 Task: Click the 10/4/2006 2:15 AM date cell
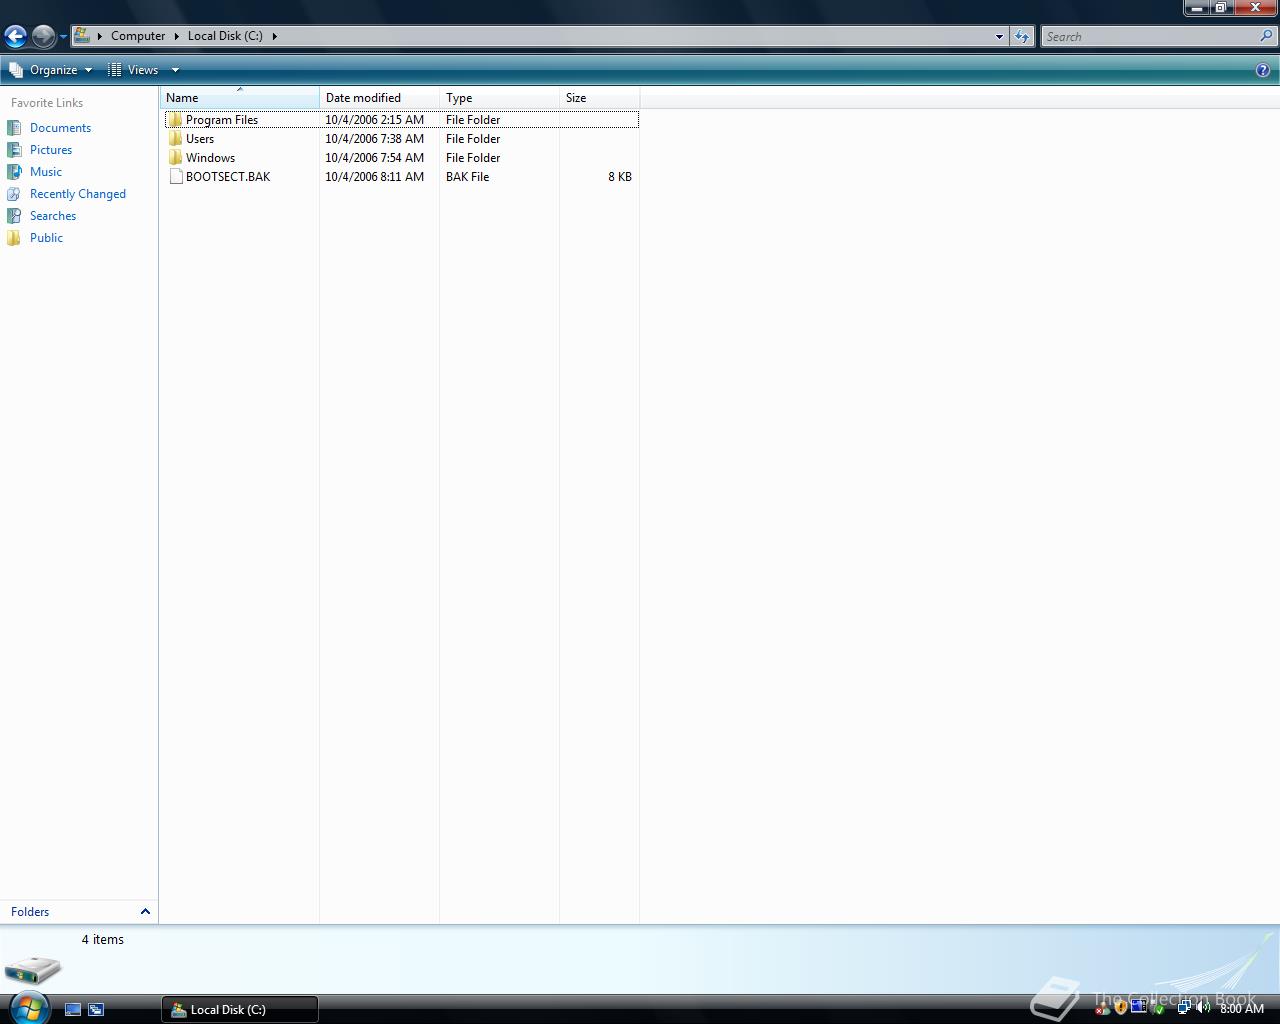(374, 120)
